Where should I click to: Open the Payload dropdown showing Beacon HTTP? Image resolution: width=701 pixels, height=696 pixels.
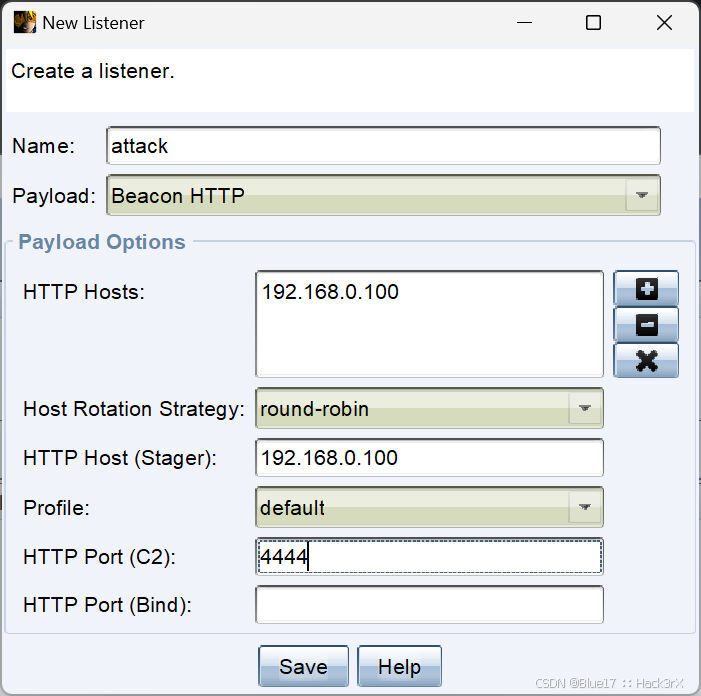point(383,195)
